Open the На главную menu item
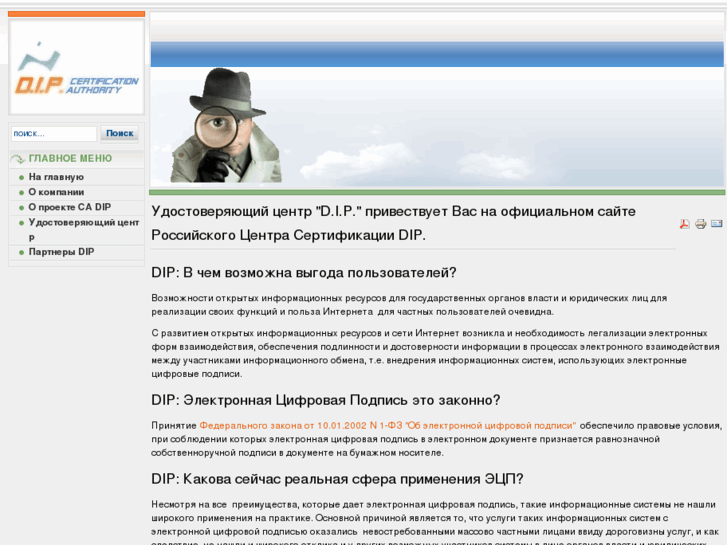The width and height of the screenshot is (727, 545). [x=56, y=177]
